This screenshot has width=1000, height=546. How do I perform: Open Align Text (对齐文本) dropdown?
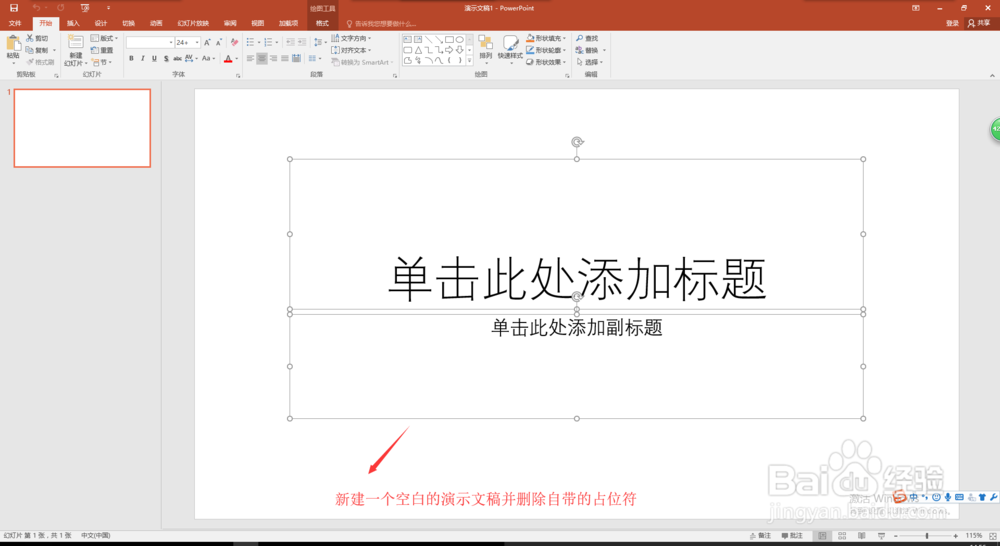[x=351, y=50]
